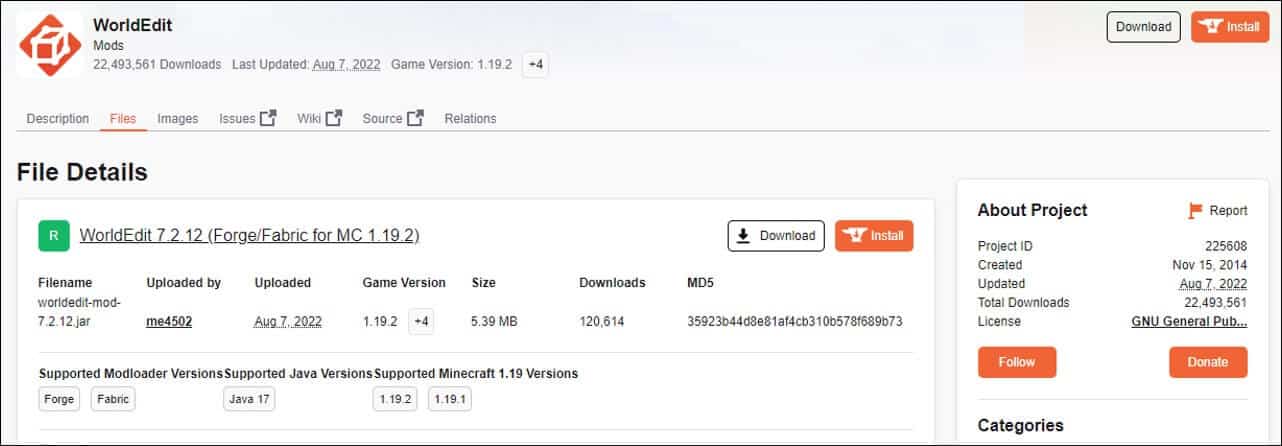
Task: Click the Created date Nov 15, 2014
Action: click(x=1209, y=265)
